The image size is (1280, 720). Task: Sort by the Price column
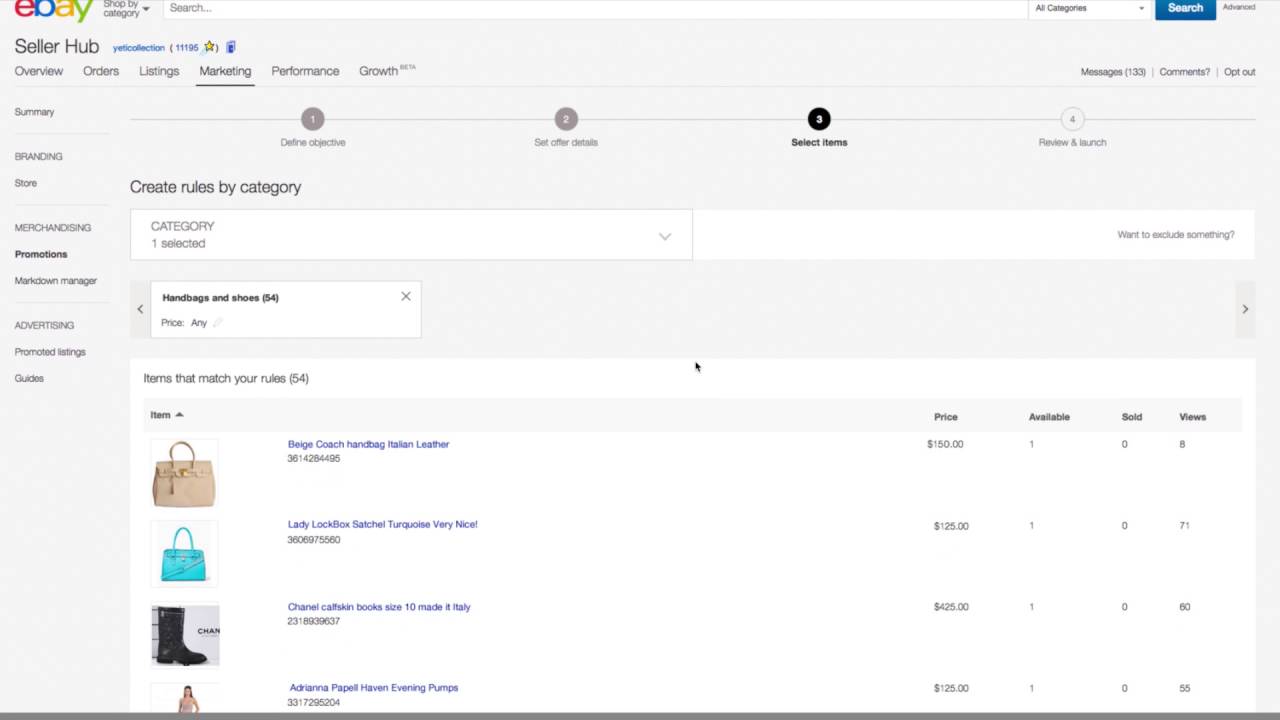(x=946, y=417)
